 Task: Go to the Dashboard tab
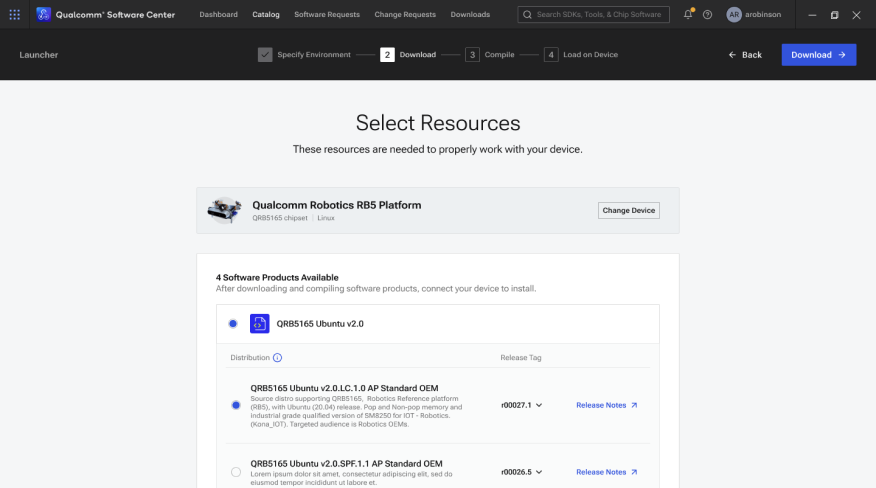[x=218, y=15]
